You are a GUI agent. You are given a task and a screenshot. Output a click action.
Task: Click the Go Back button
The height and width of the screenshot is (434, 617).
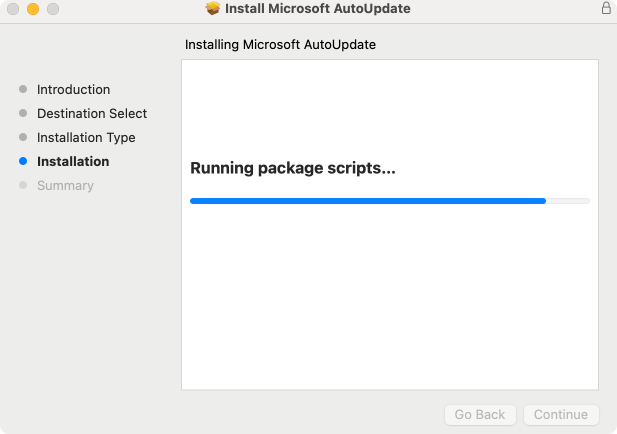coord(480,415)
